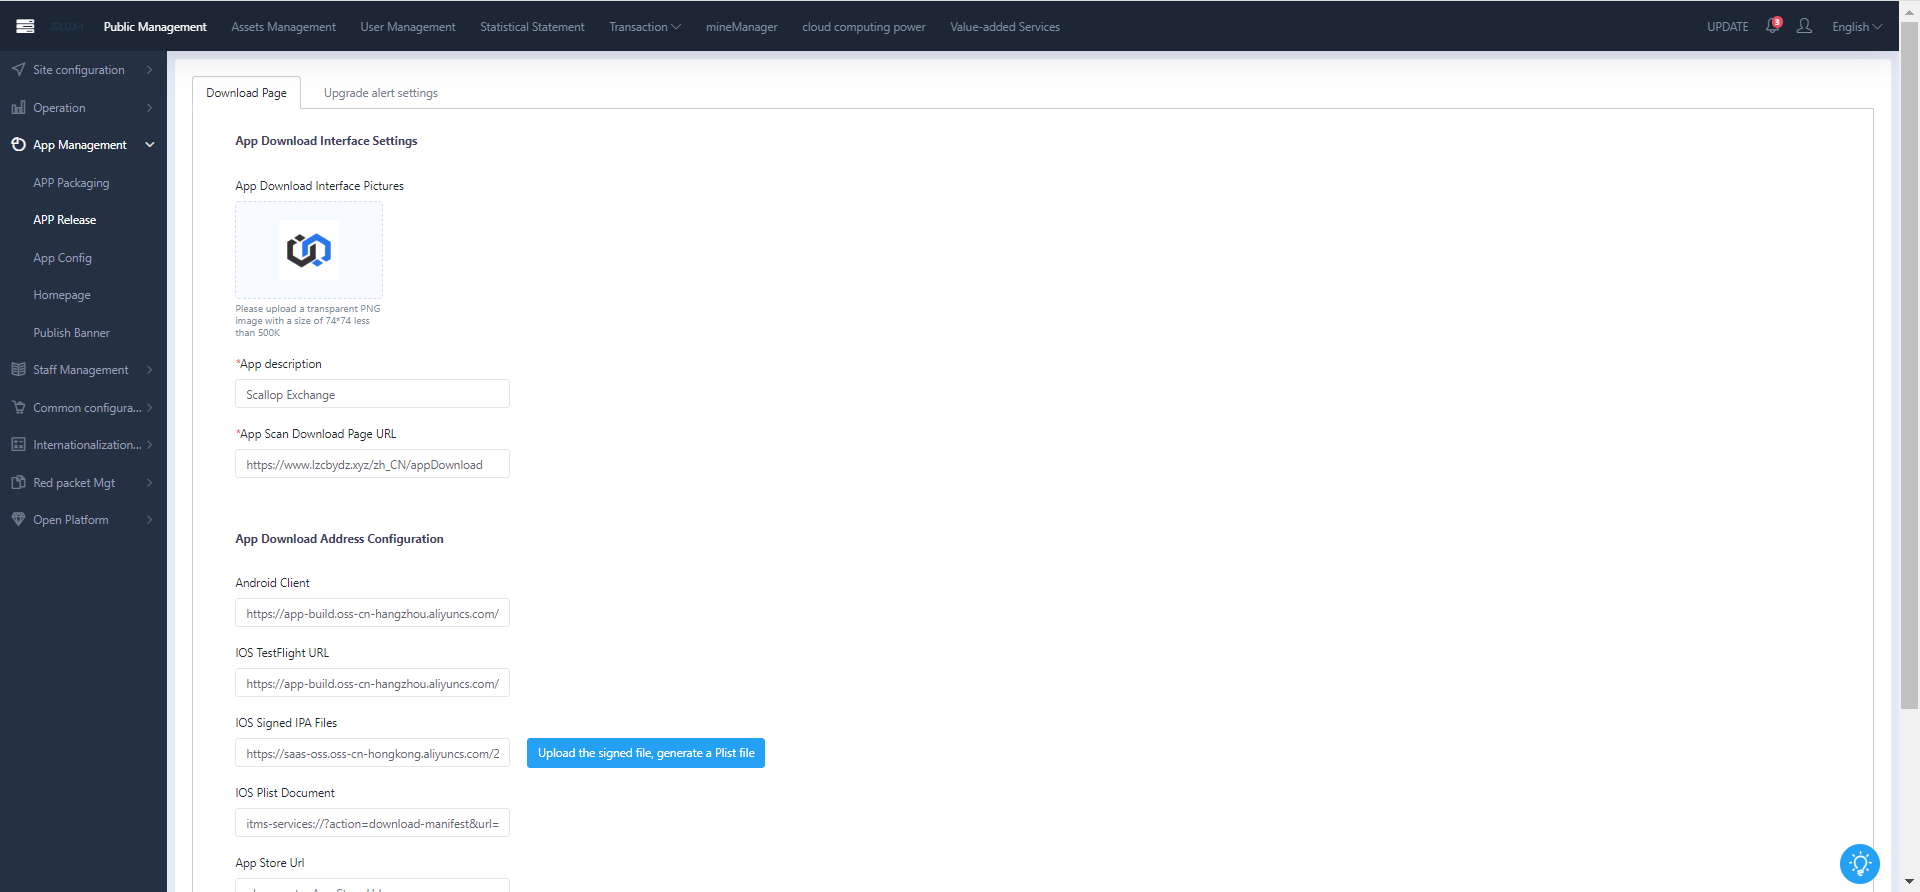Expand the Open Platform chevron

pos(150,519)
